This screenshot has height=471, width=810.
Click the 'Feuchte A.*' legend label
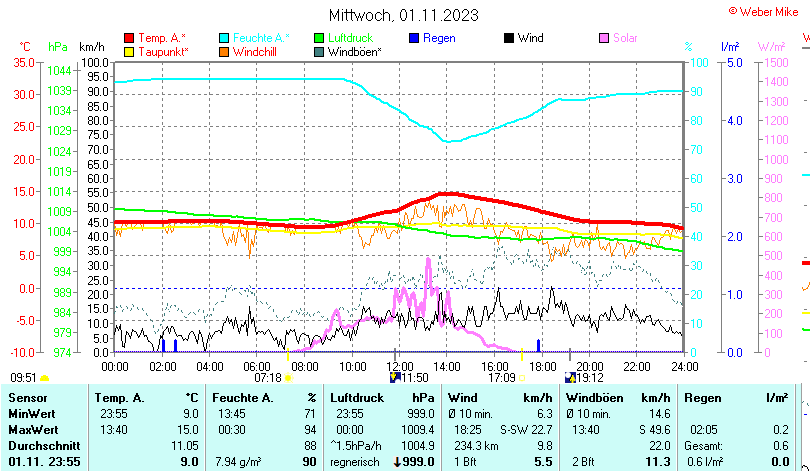[x=261, y=38]
